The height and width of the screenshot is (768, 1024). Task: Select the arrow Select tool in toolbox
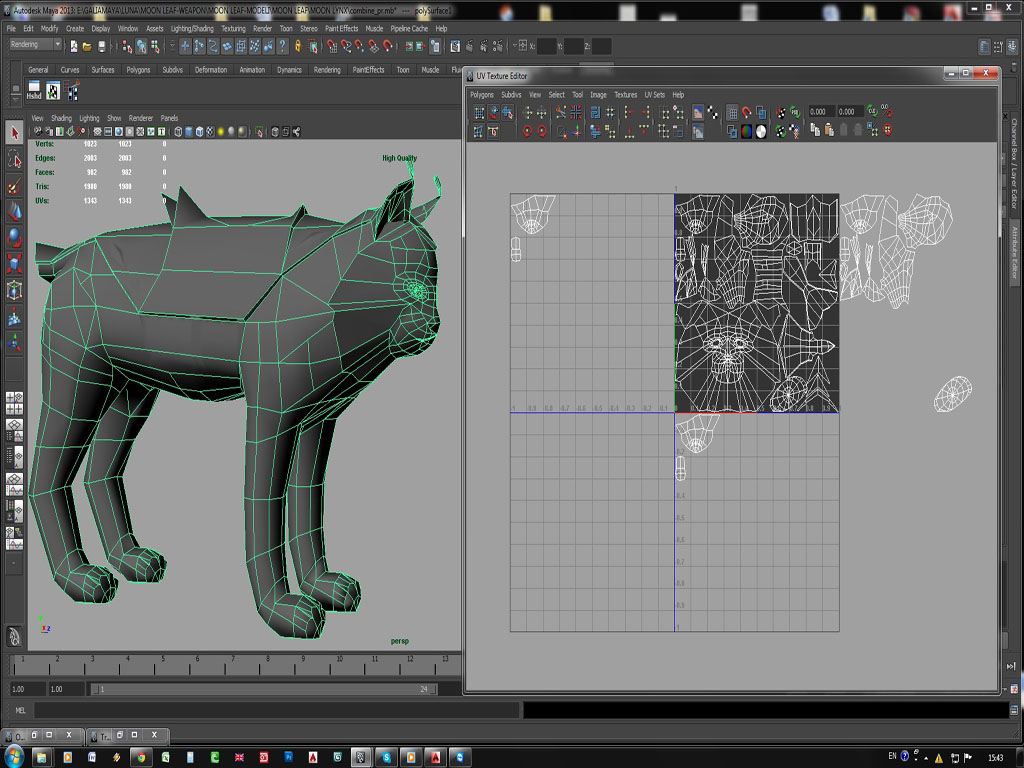14,133
